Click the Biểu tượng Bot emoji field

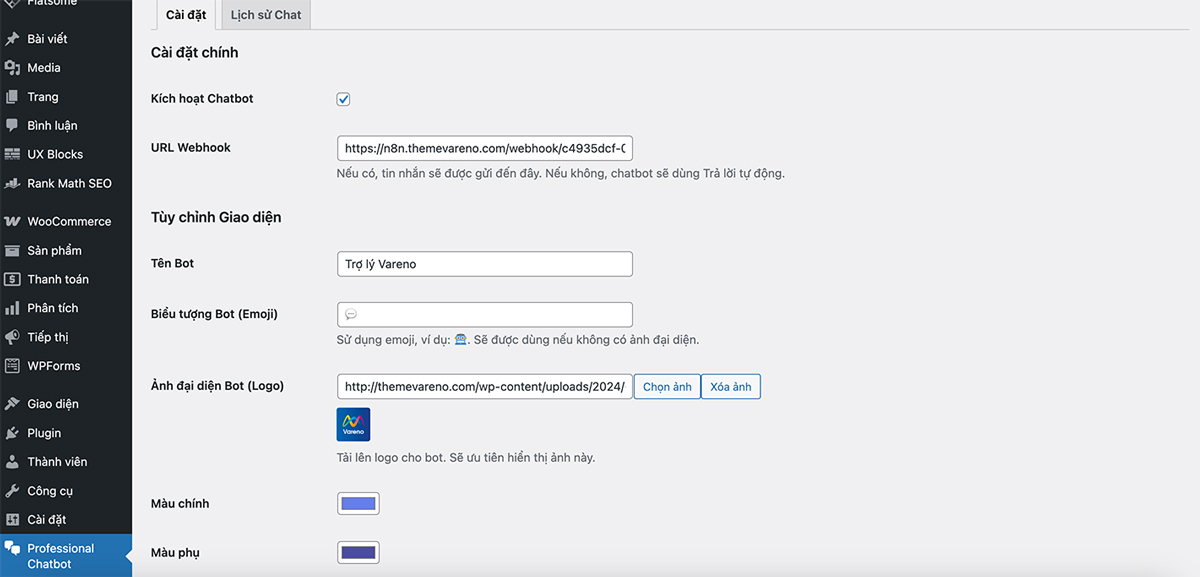(x=485, y=314)
